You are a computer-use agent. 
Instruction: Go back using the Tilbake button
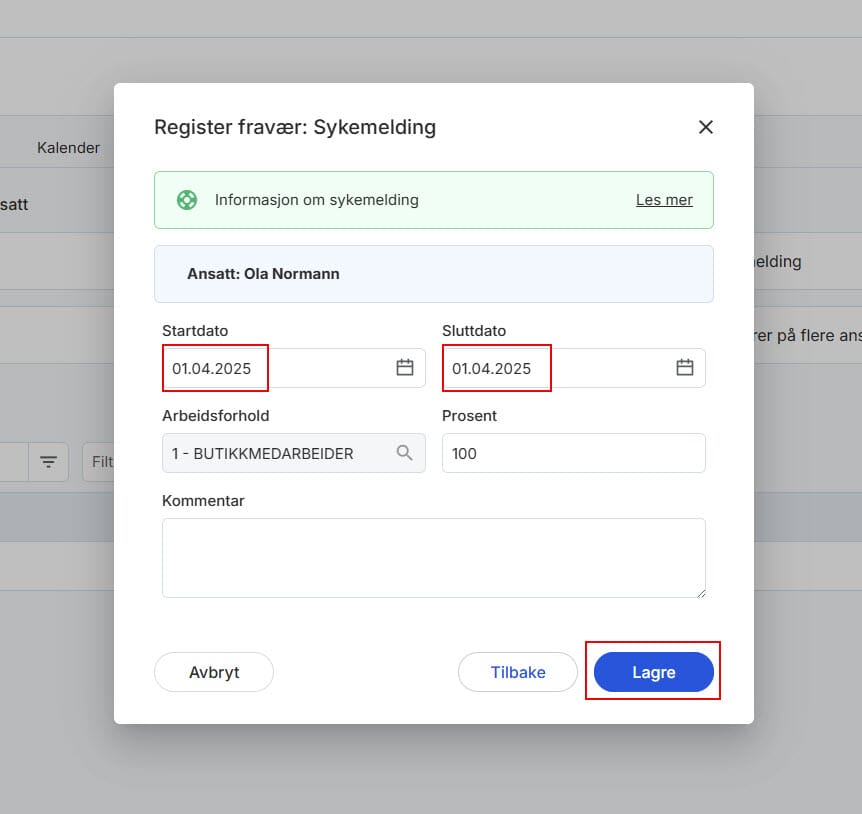point(517,672)
